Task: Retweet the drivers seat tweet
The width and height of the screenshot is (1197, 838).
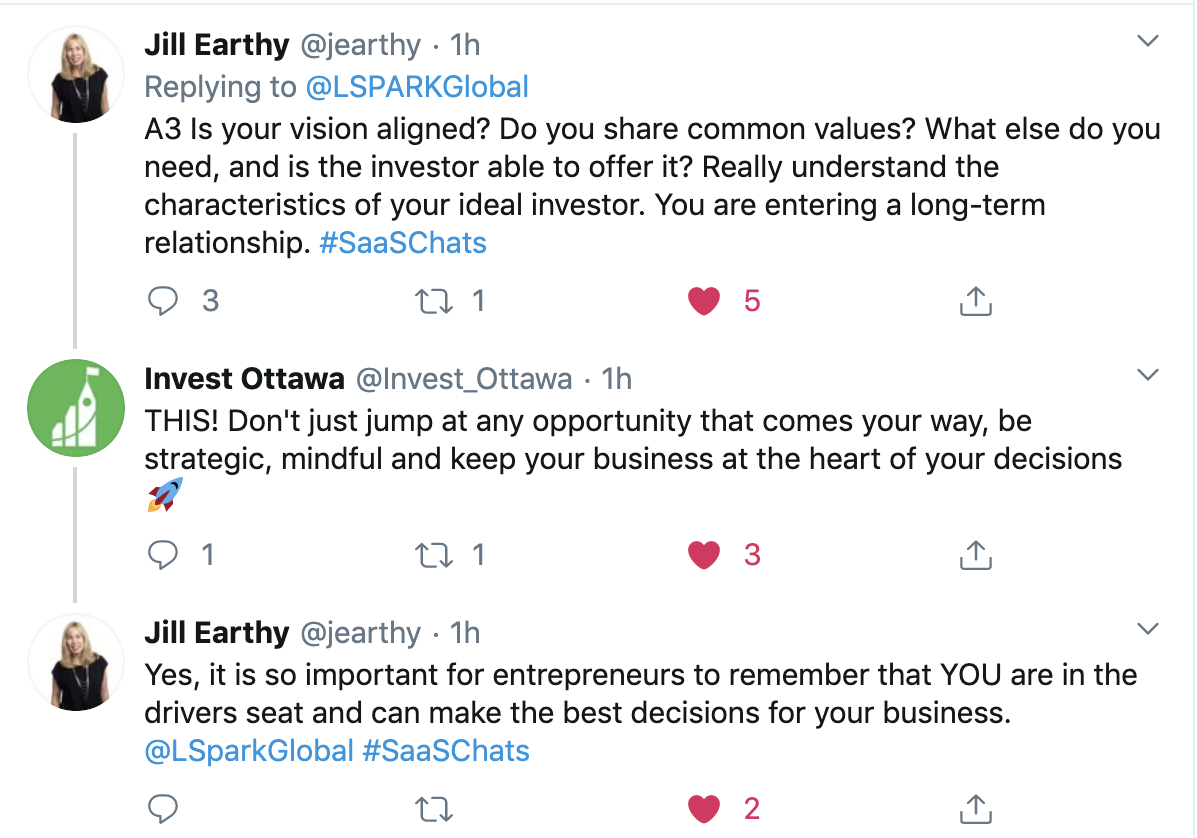Action: pyautogui.click(x=434, y=809)
